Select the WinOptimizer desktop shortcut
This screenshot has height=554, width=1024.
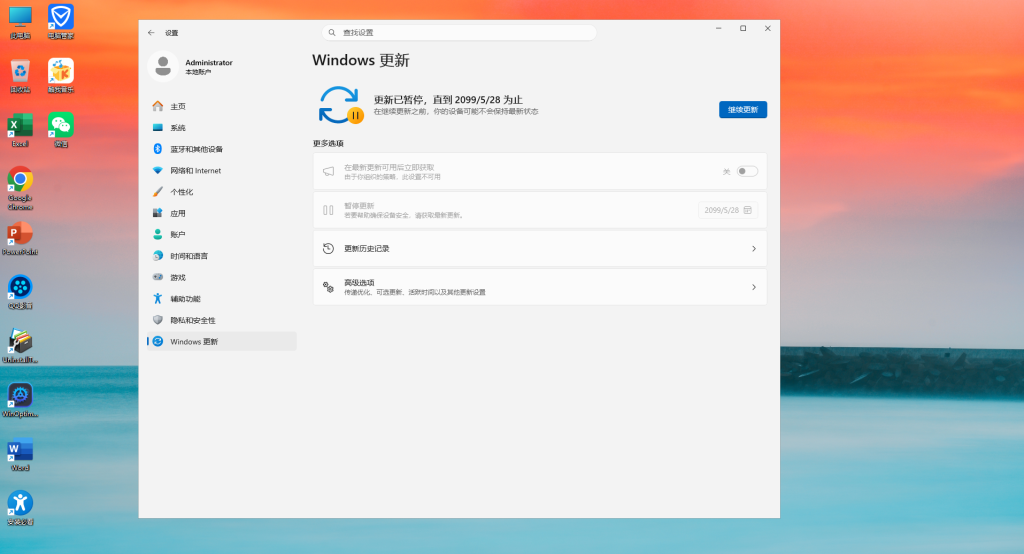(20, 400)
